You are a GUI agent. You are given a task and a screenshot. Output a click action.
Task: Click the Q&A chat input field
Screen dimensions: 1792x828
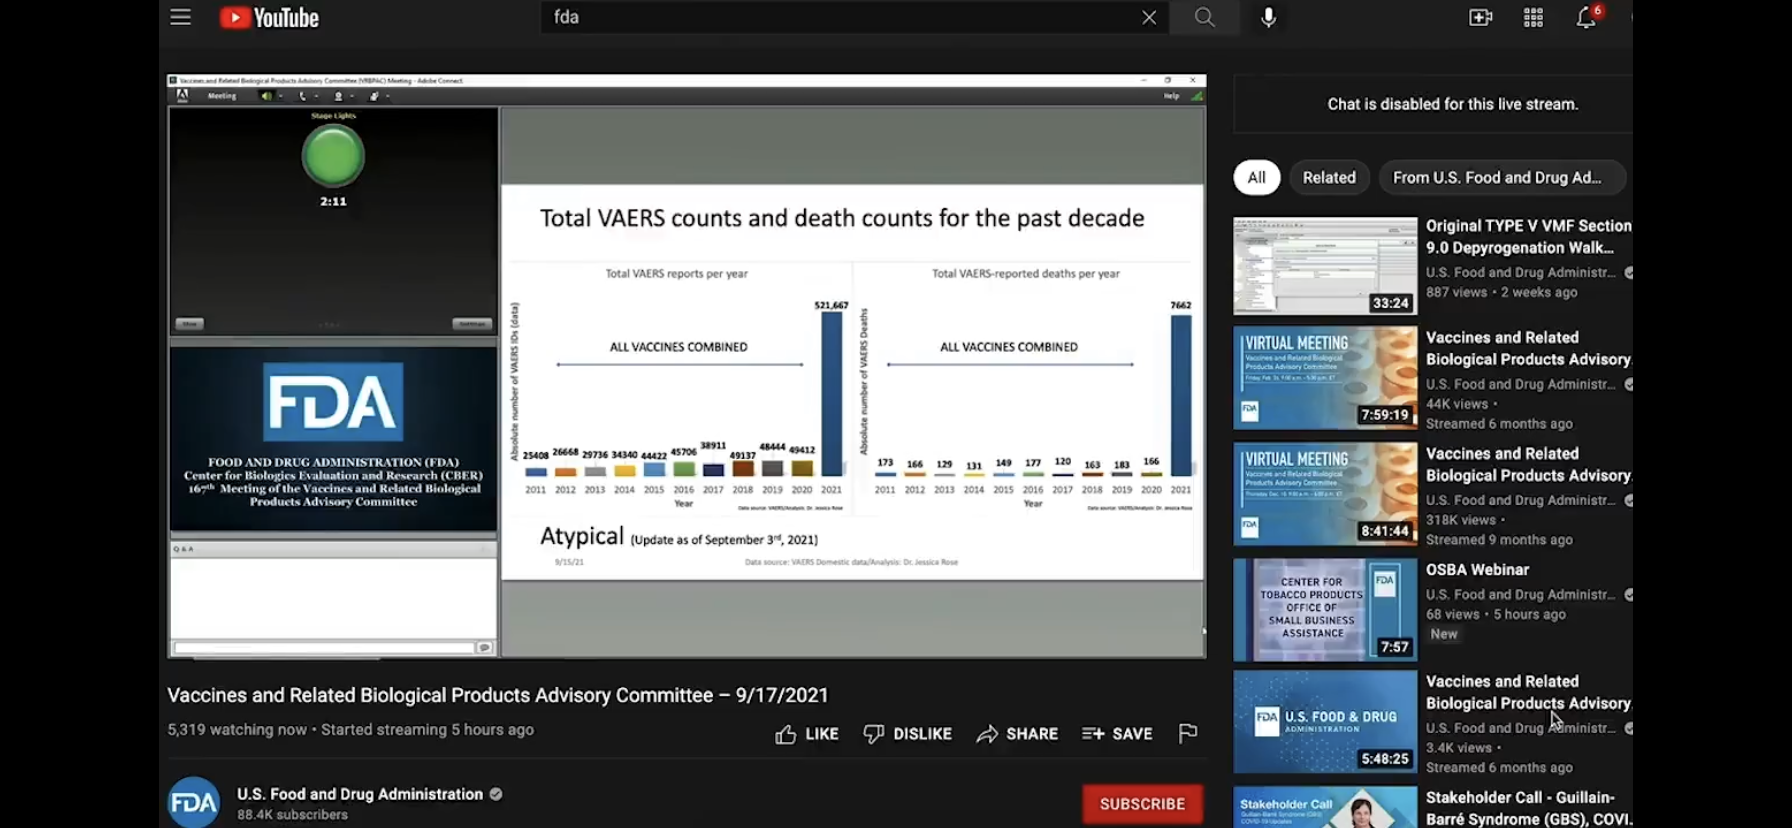tap(323, 648)
